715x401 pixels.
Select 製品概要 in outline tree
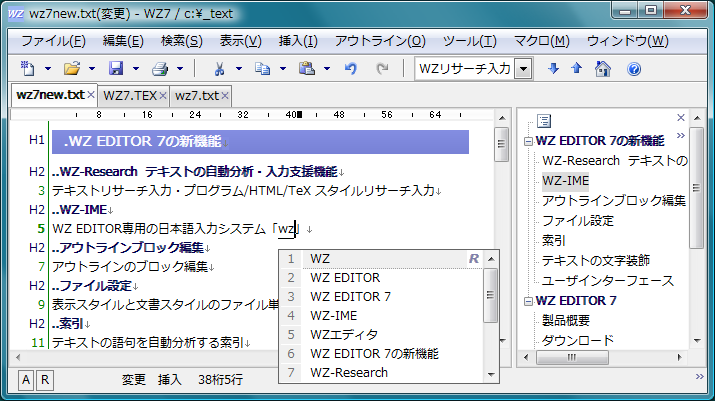pyautogui.click(x=566, y=321)
